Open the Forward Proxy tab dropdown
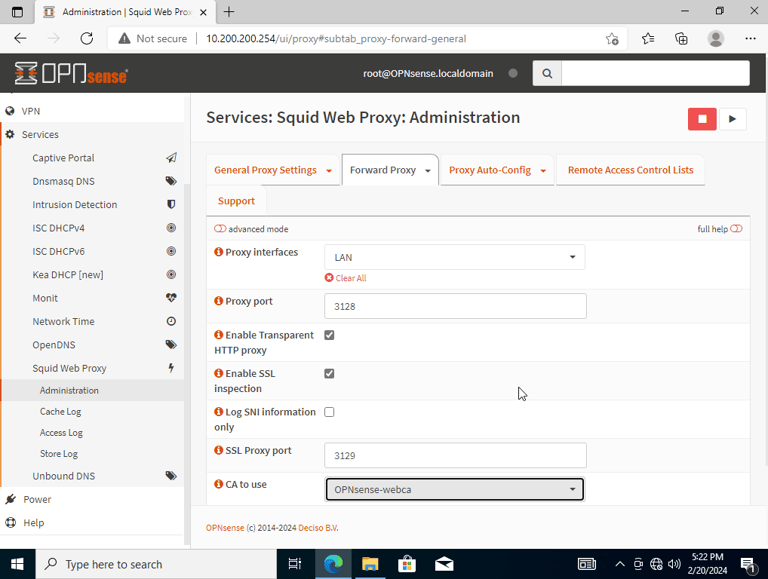Image resolution: width=768 pixels, height=579 pixels. click(428, 170)
